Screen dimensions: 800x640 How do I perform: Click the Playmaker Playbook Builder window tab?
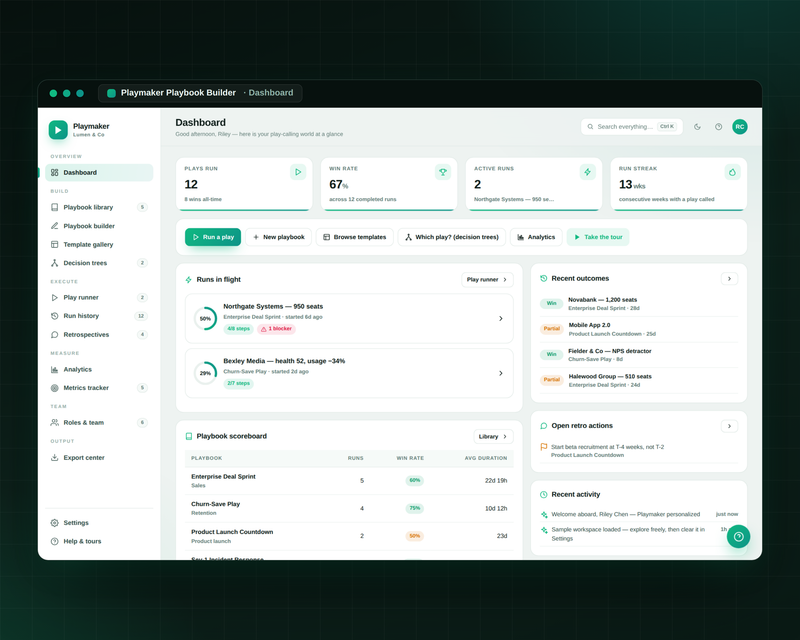[200, 93]
